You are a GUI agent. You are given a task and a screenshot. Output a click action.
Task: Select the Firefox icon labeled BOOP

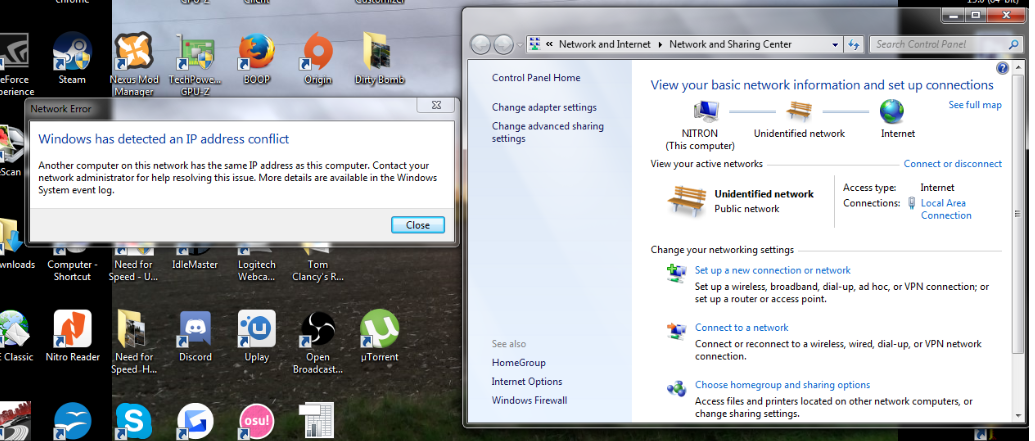tap(257, 58)
